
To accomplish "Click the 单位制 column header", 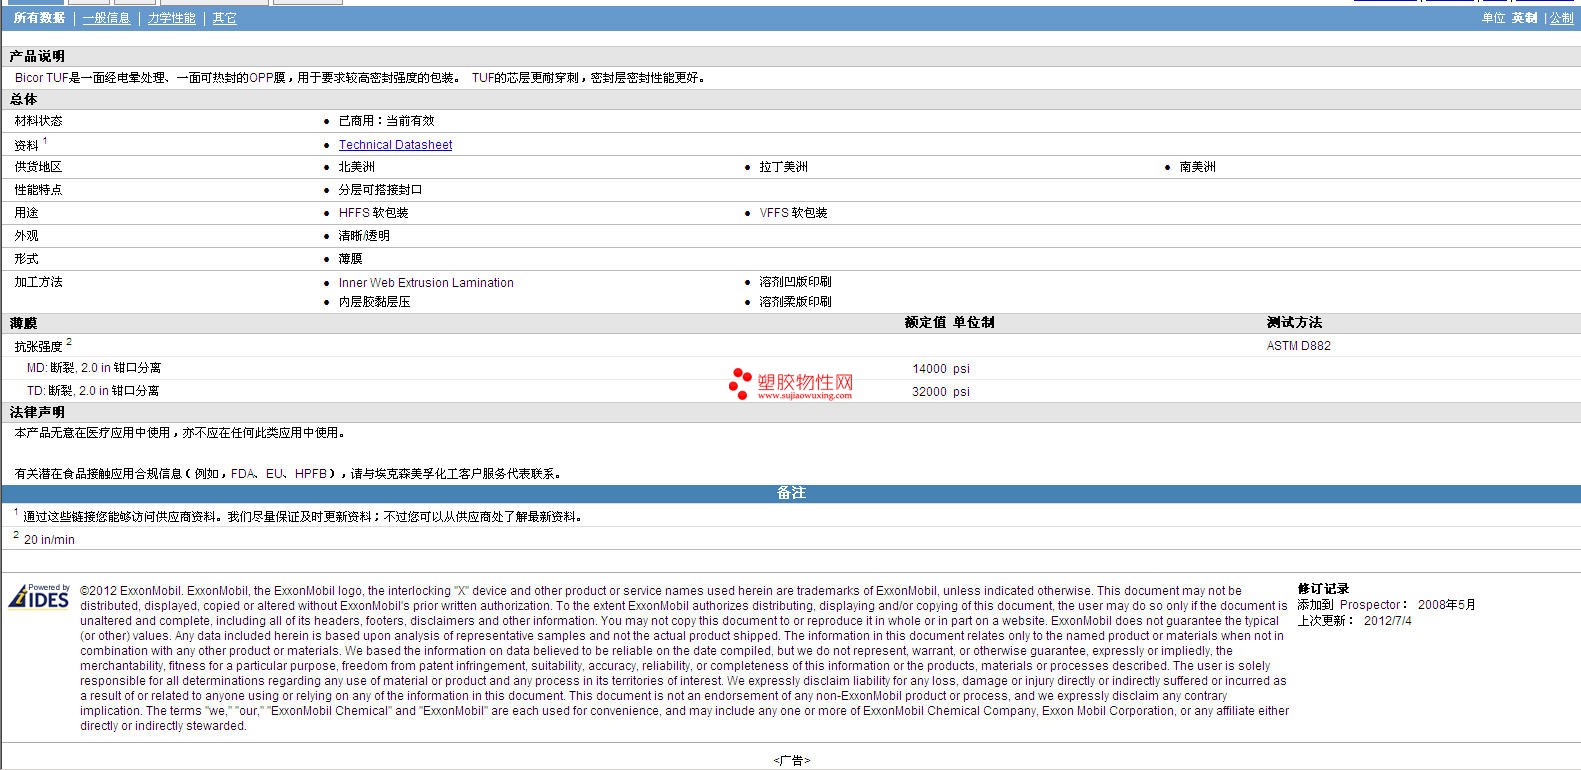I will coord(974,323).
